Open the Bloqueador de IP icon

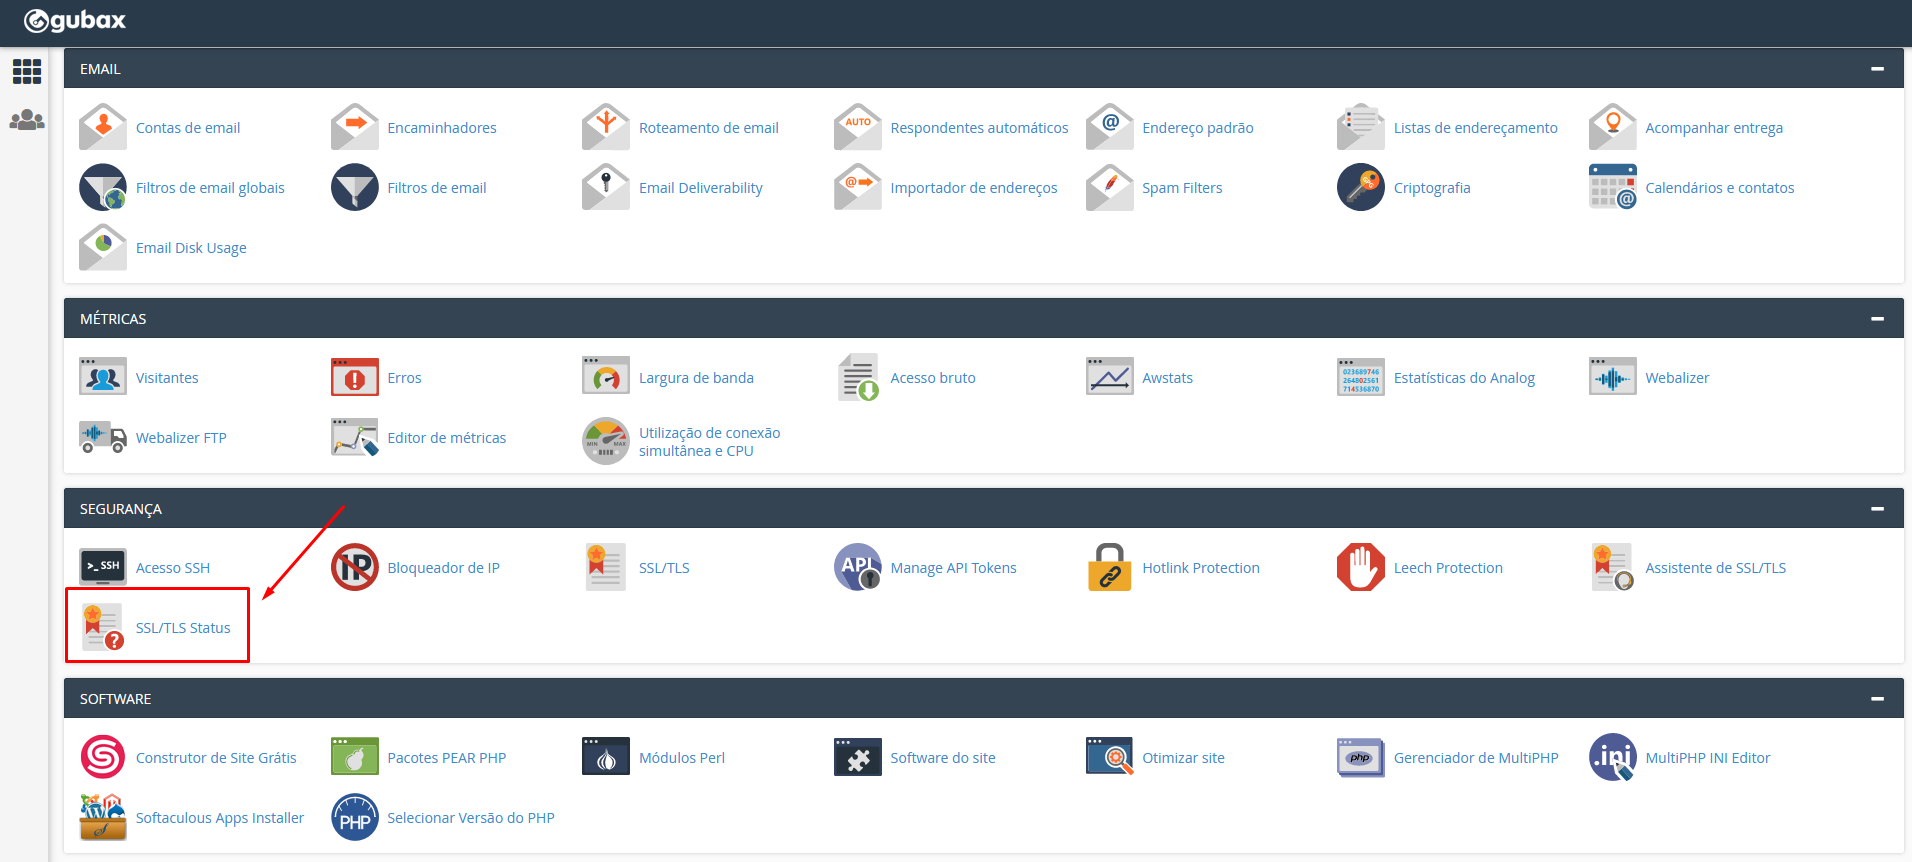354,567
